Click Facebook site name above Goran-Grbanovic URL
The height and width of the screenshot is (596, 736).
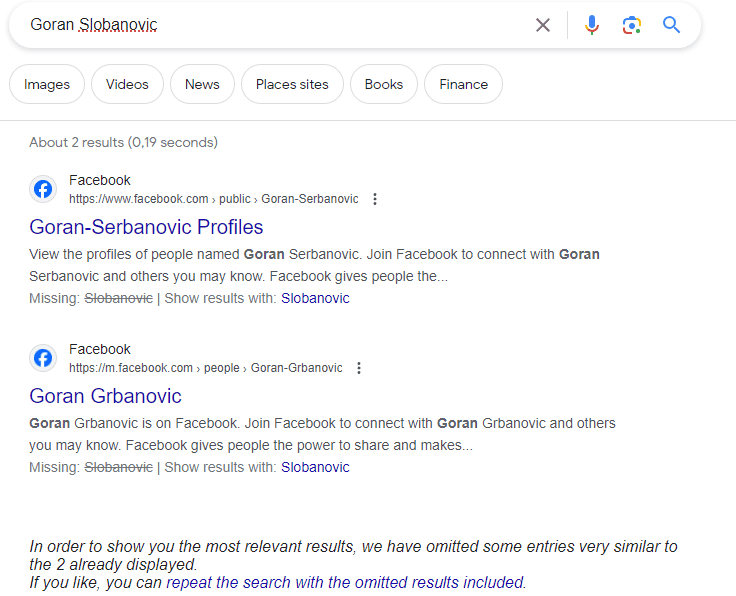[100, 349]
